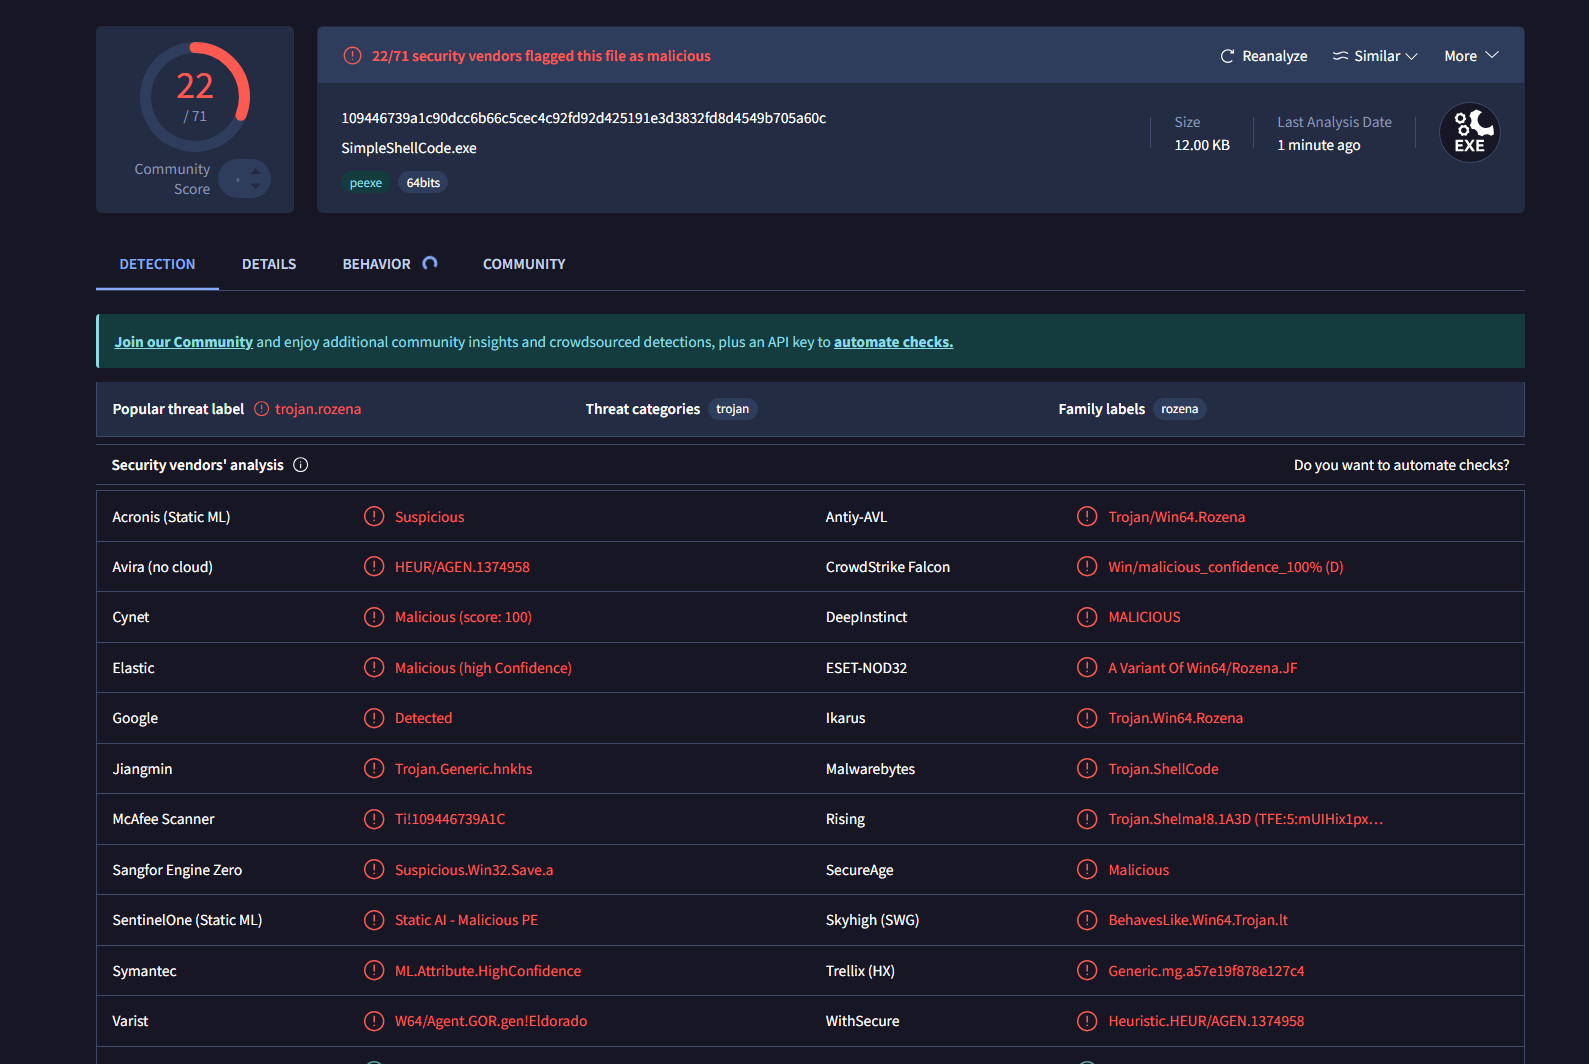Image resolution: width=1589 pixels, height=1064 pixels.
Task: Click the Jiangmin Trojan.Generic alert icon
Action: pos(374,768)
